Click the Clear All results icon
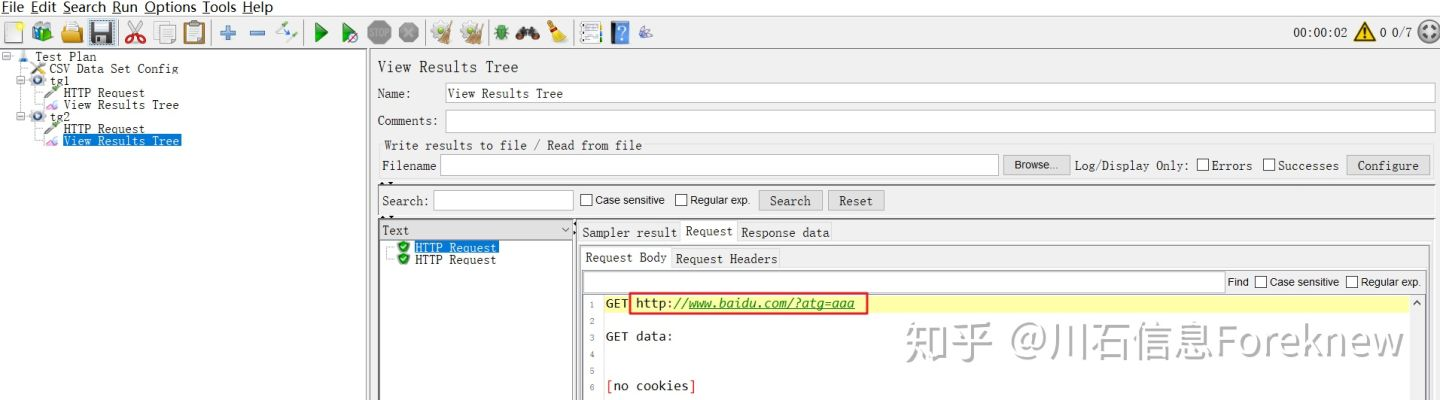The height and width of the screenshot is (400, 1440). [x=471, y=32]
